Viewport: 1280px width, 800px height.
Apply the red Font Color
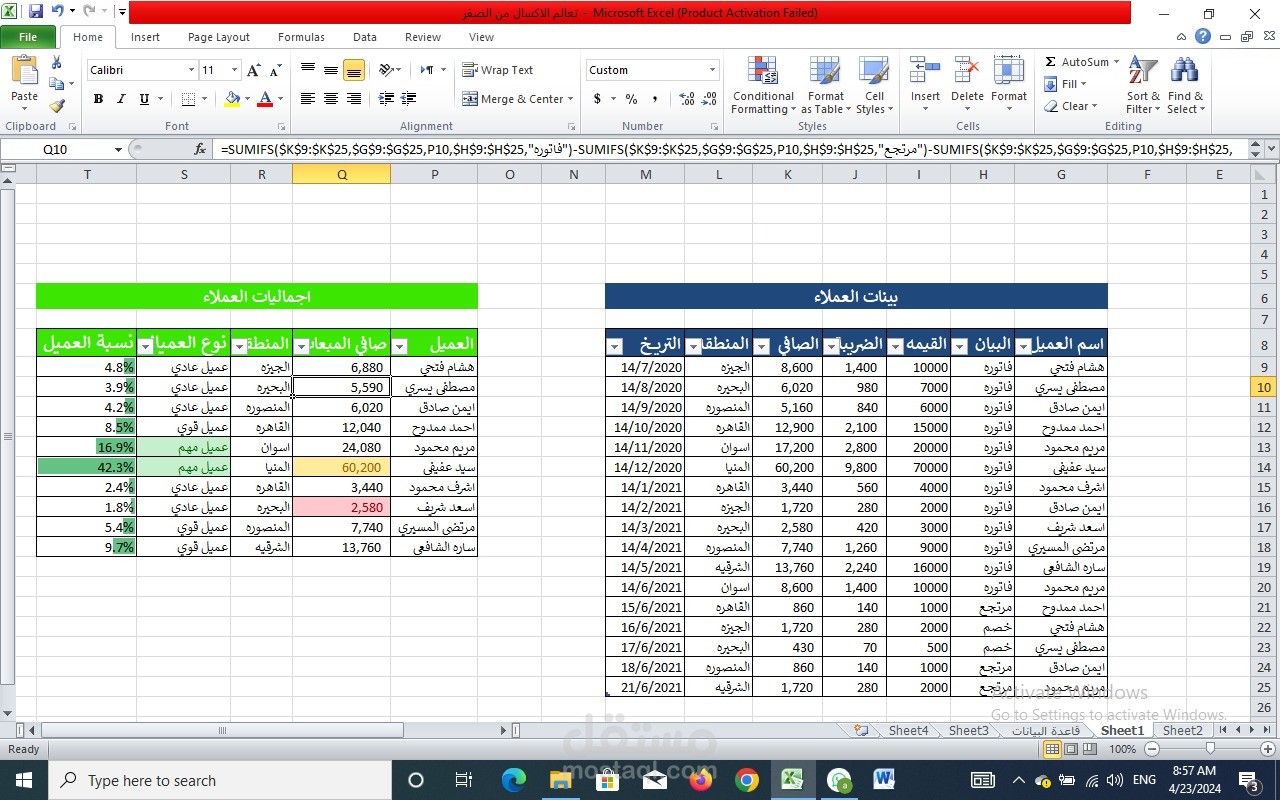tap(265, 99)
